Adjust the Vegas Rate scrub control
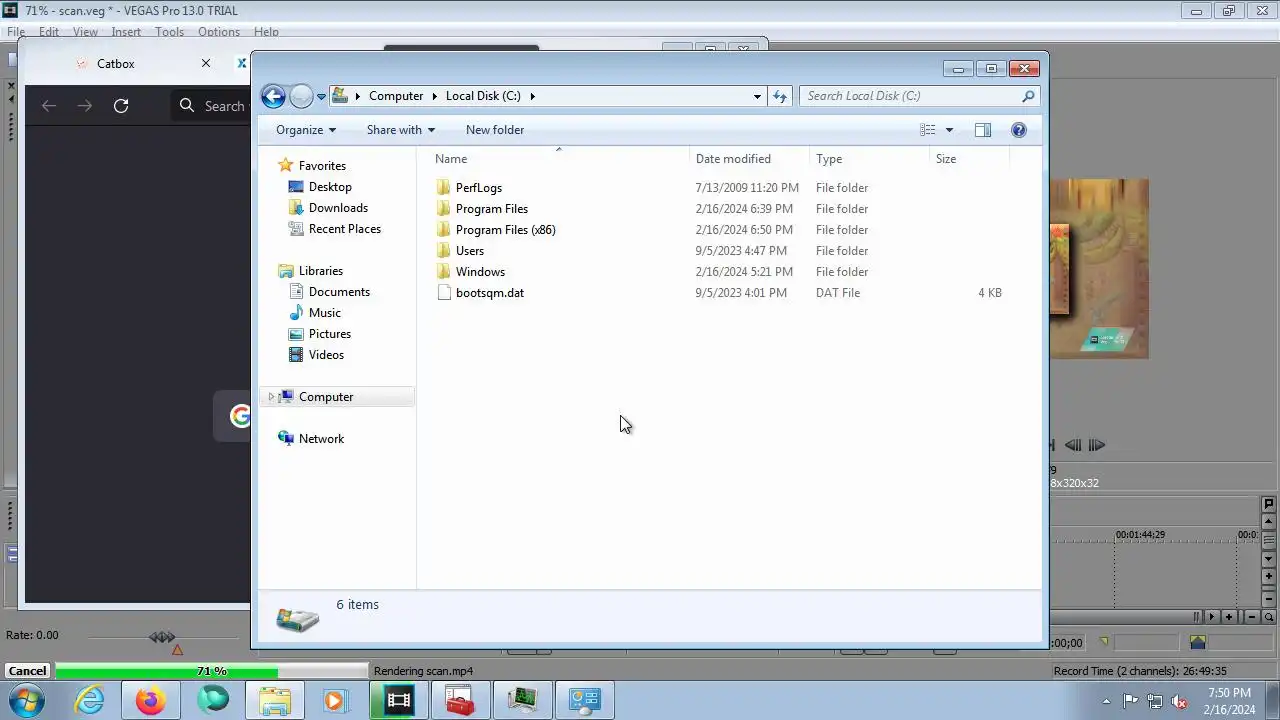 pos(162,637)
